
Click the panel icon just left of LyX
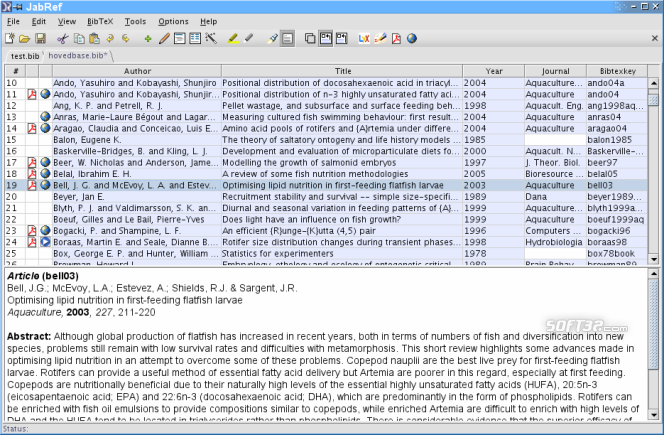point(341,39)
